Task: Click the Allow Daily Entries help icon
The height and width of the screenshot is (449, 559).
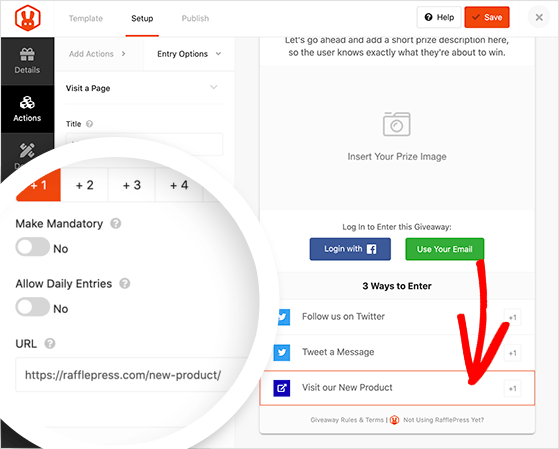Action: (125, 284)
